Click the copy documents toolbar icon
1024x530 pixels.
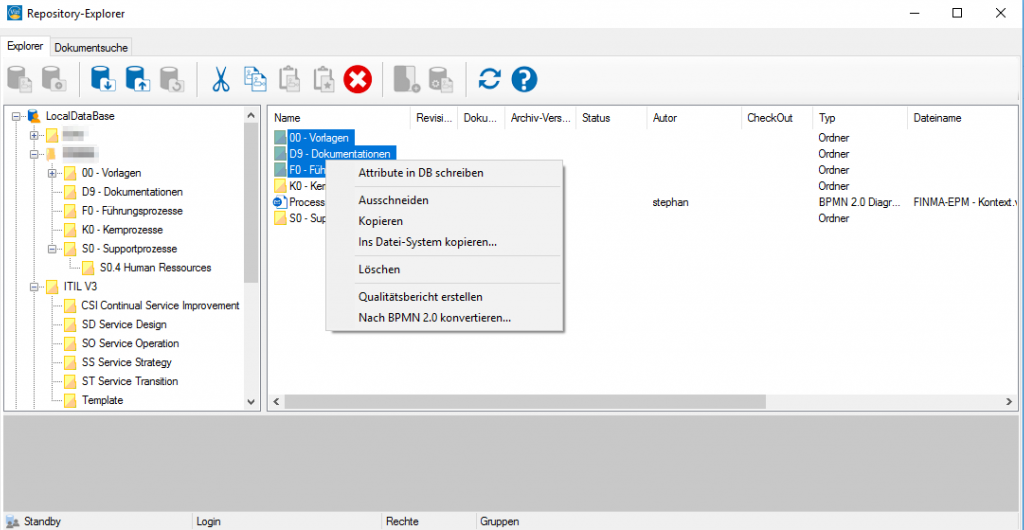(255, 79)
